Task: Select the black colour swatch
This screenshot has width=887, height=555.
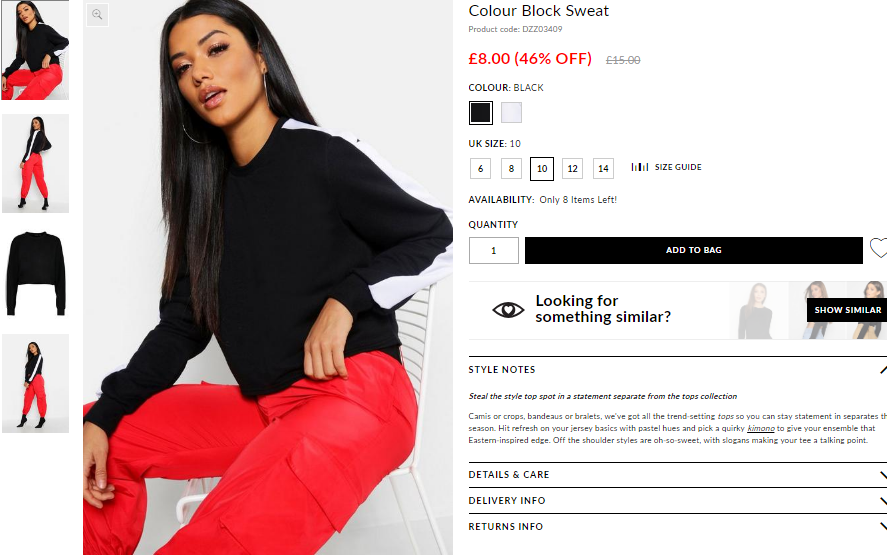Action: 481,113
